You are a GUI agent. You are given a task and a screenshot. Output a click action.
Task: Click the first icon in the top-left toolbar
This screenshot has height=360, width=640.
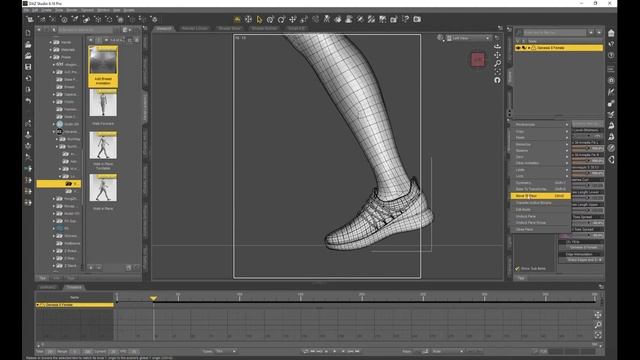(x=30, y=19)
